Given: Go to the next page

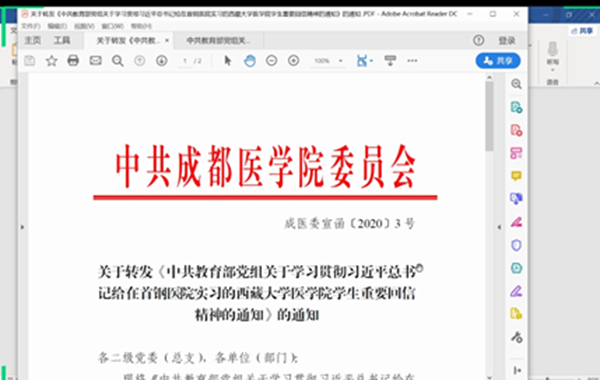Looking at the screenshot, I should click(x=161, y=60).
